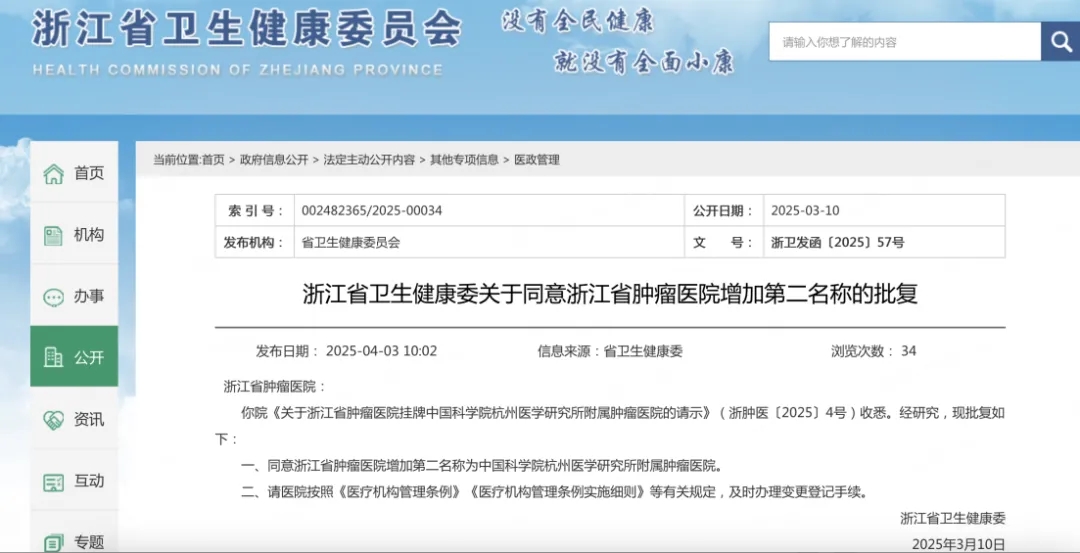Image resolution: width=1080 pixels, height=553 pixels.
Task: Click the 发布机构 label cell
Action: point(255,242)
